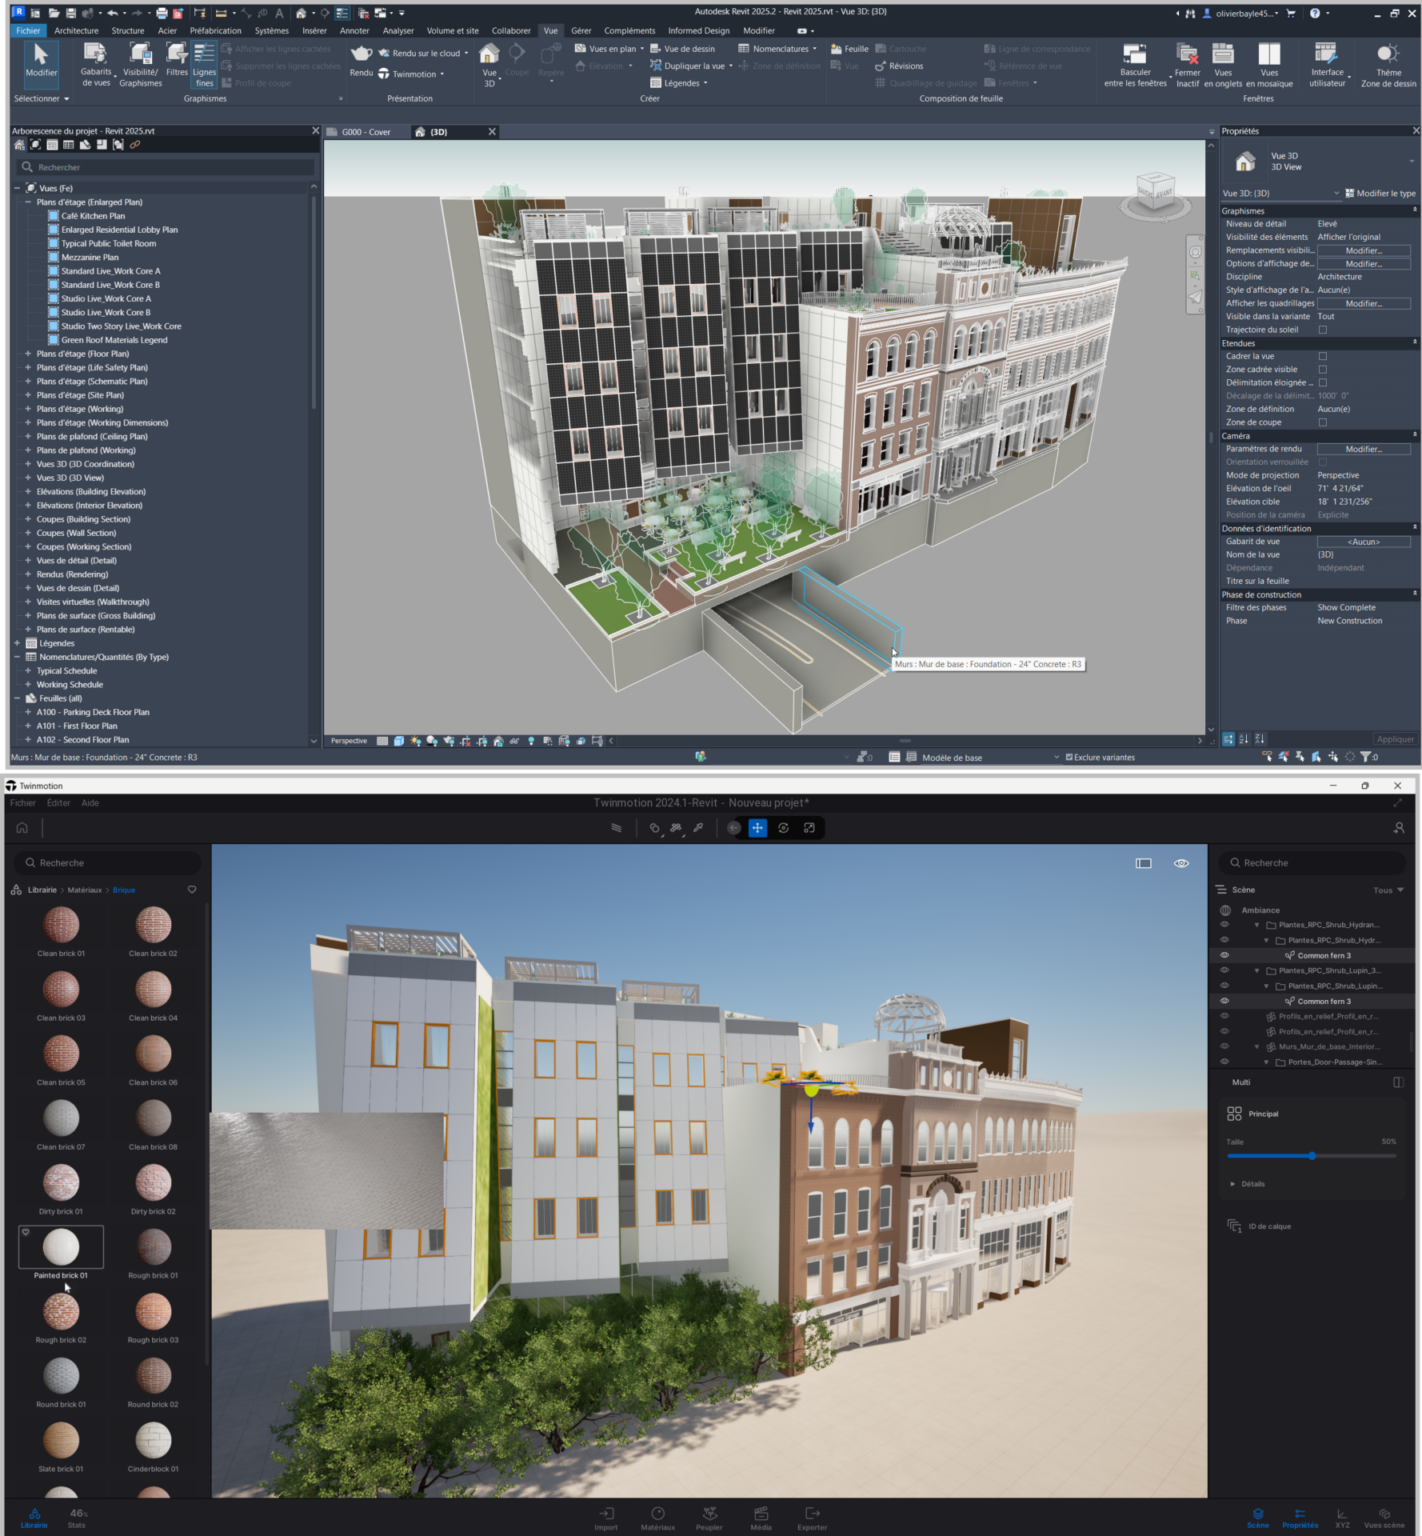Click the Modifier button next to Paramètres de rendu
Viewport: 1422px width, 1536px height.
[x=1363, y=448]
